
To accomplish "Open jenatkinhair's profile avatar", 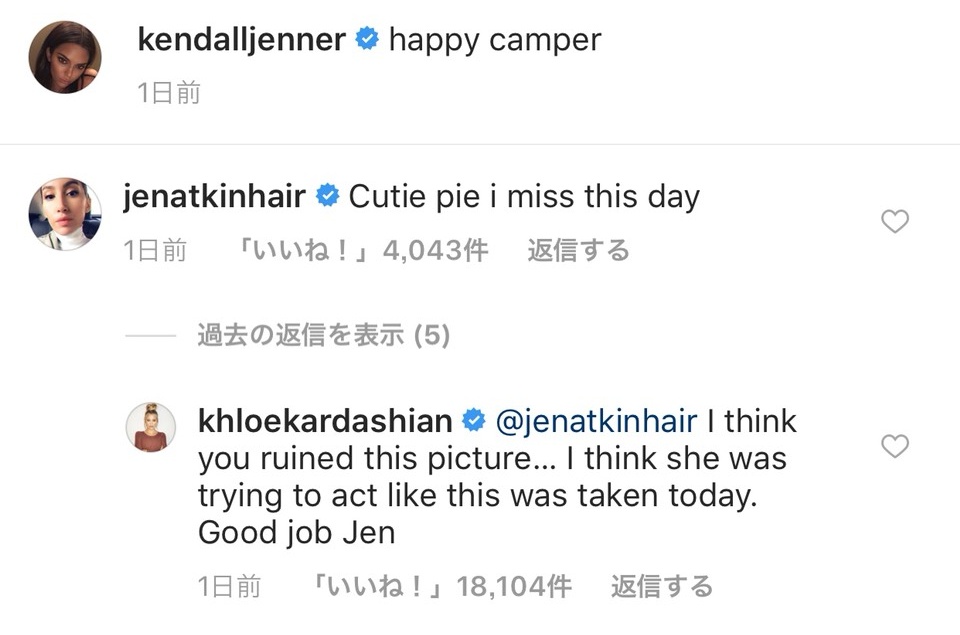I will (65, 214).
